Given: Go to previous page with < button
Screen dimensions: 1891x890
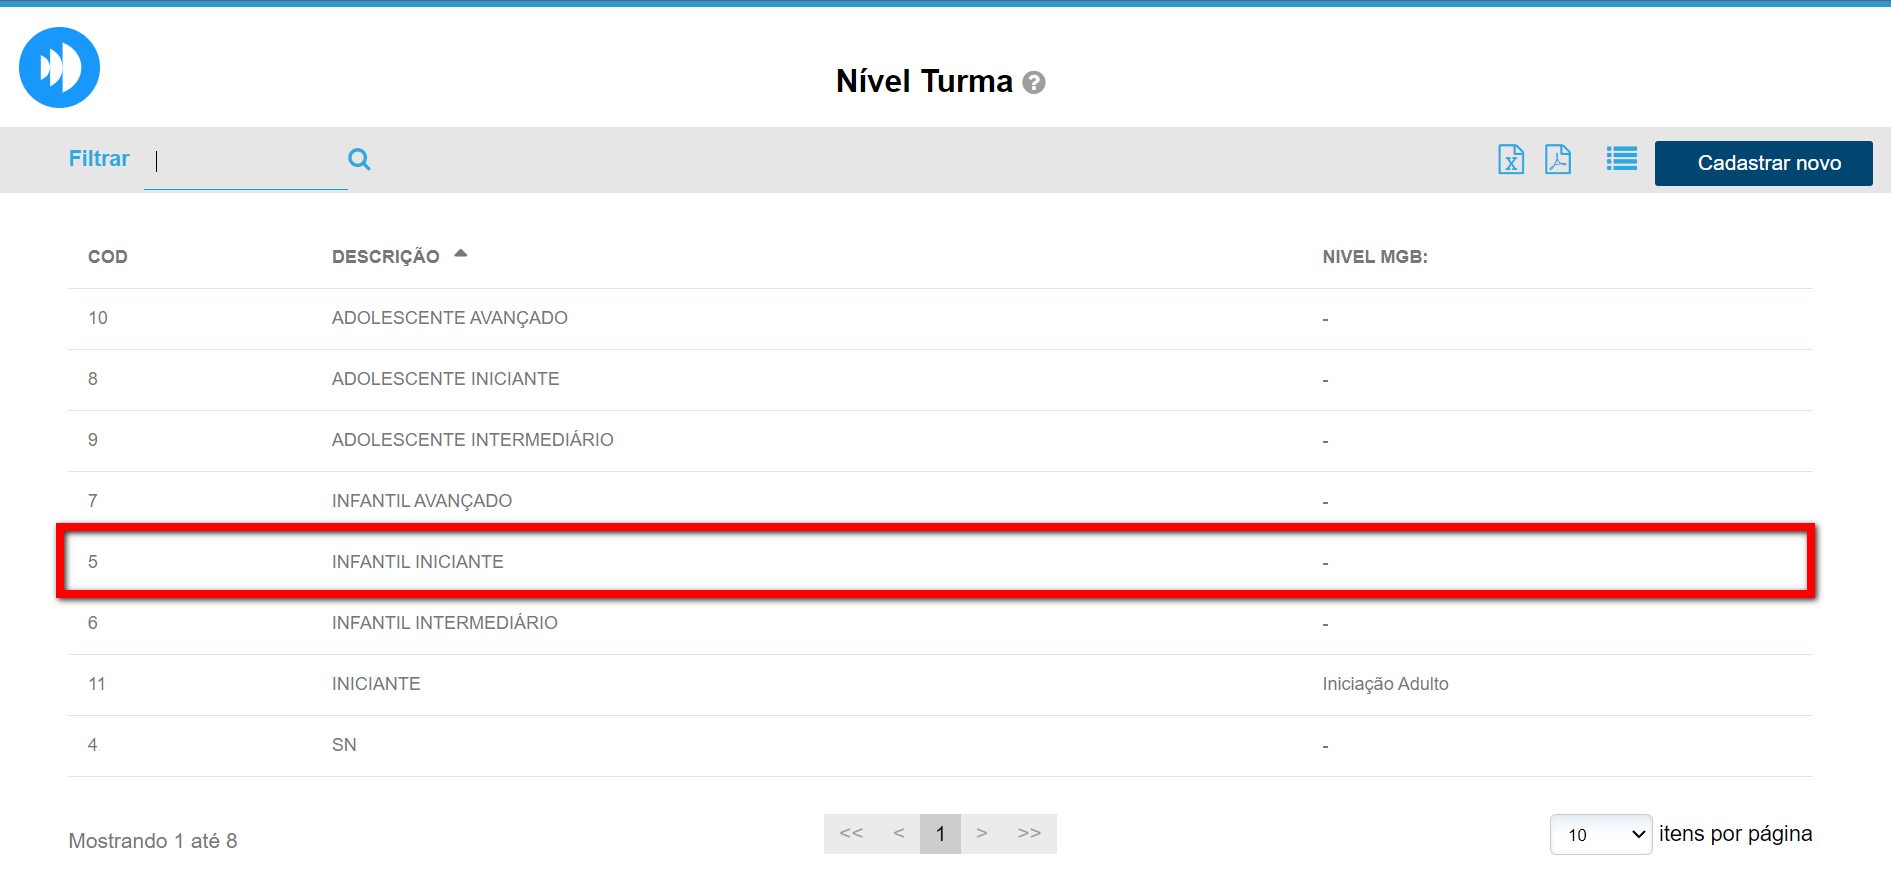Looking at the screenshot, I should [x=899, y=833].
